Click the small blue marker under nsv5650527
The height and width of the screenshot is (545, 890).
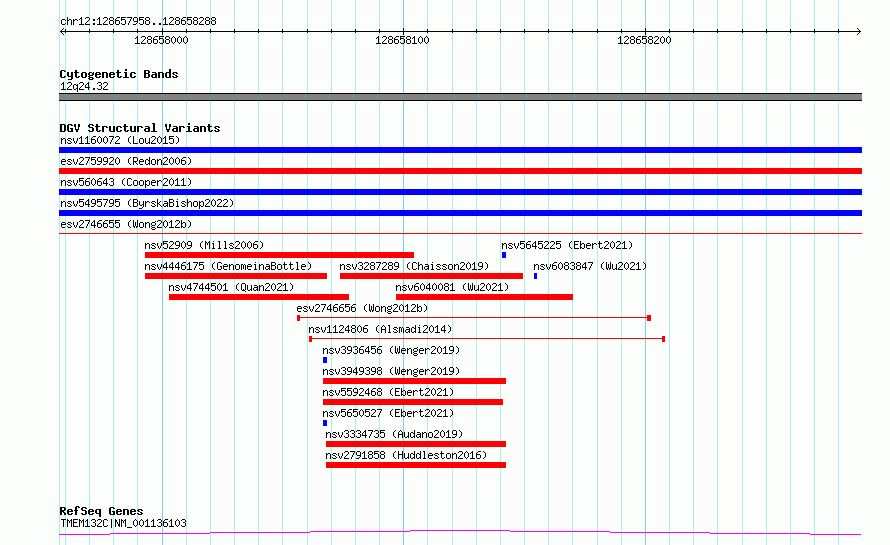pyautogui.click(x=325, y=423)
